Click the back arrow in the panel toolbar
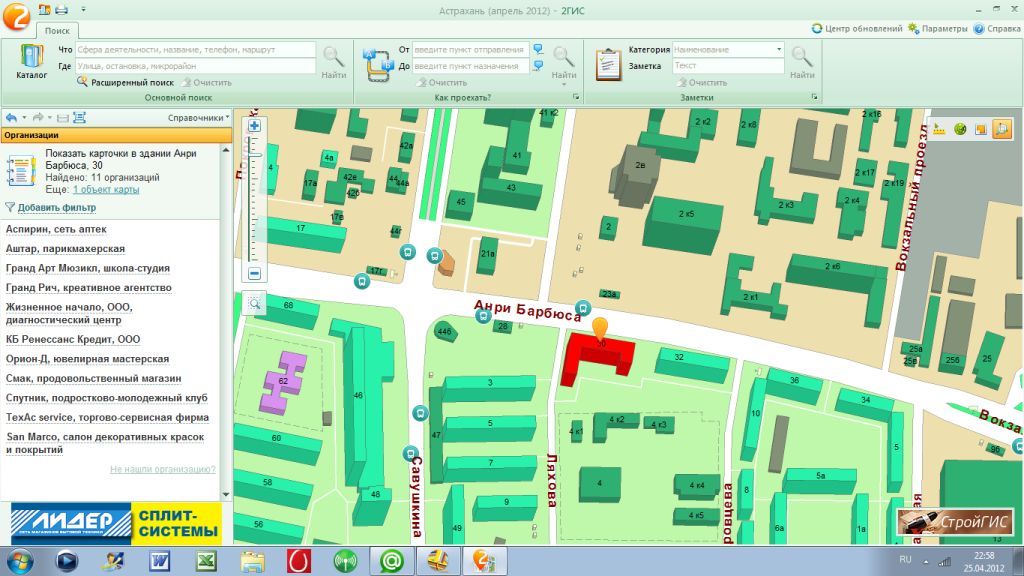This screenshot has width=1024, height=576. click(11, 118)
